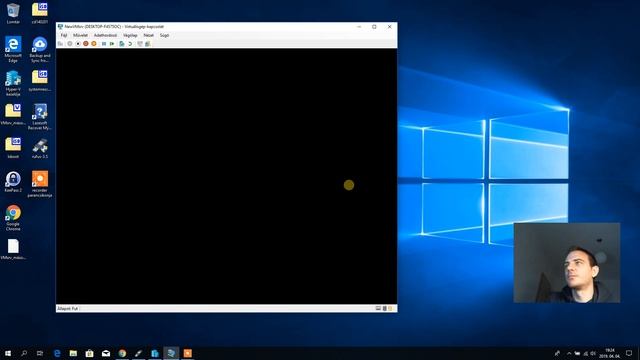Create a checkpoint using the toolbar icon

pos(122,44)
